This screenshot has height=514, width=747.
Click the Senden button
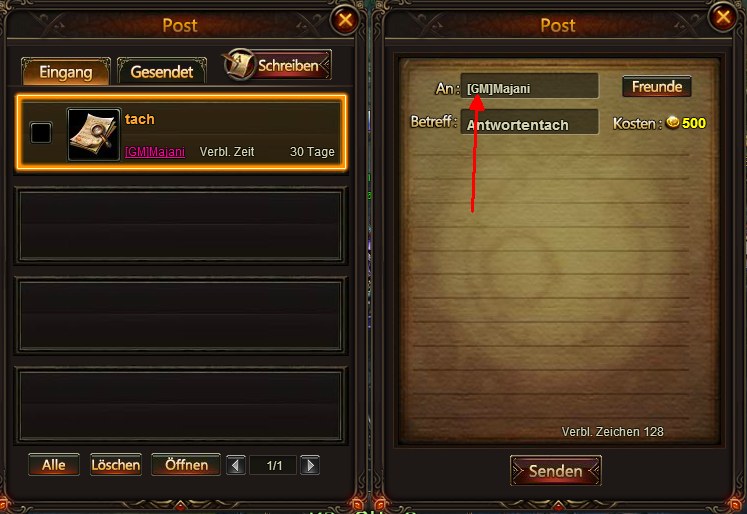pyautogui.click(x=555, y=471)
